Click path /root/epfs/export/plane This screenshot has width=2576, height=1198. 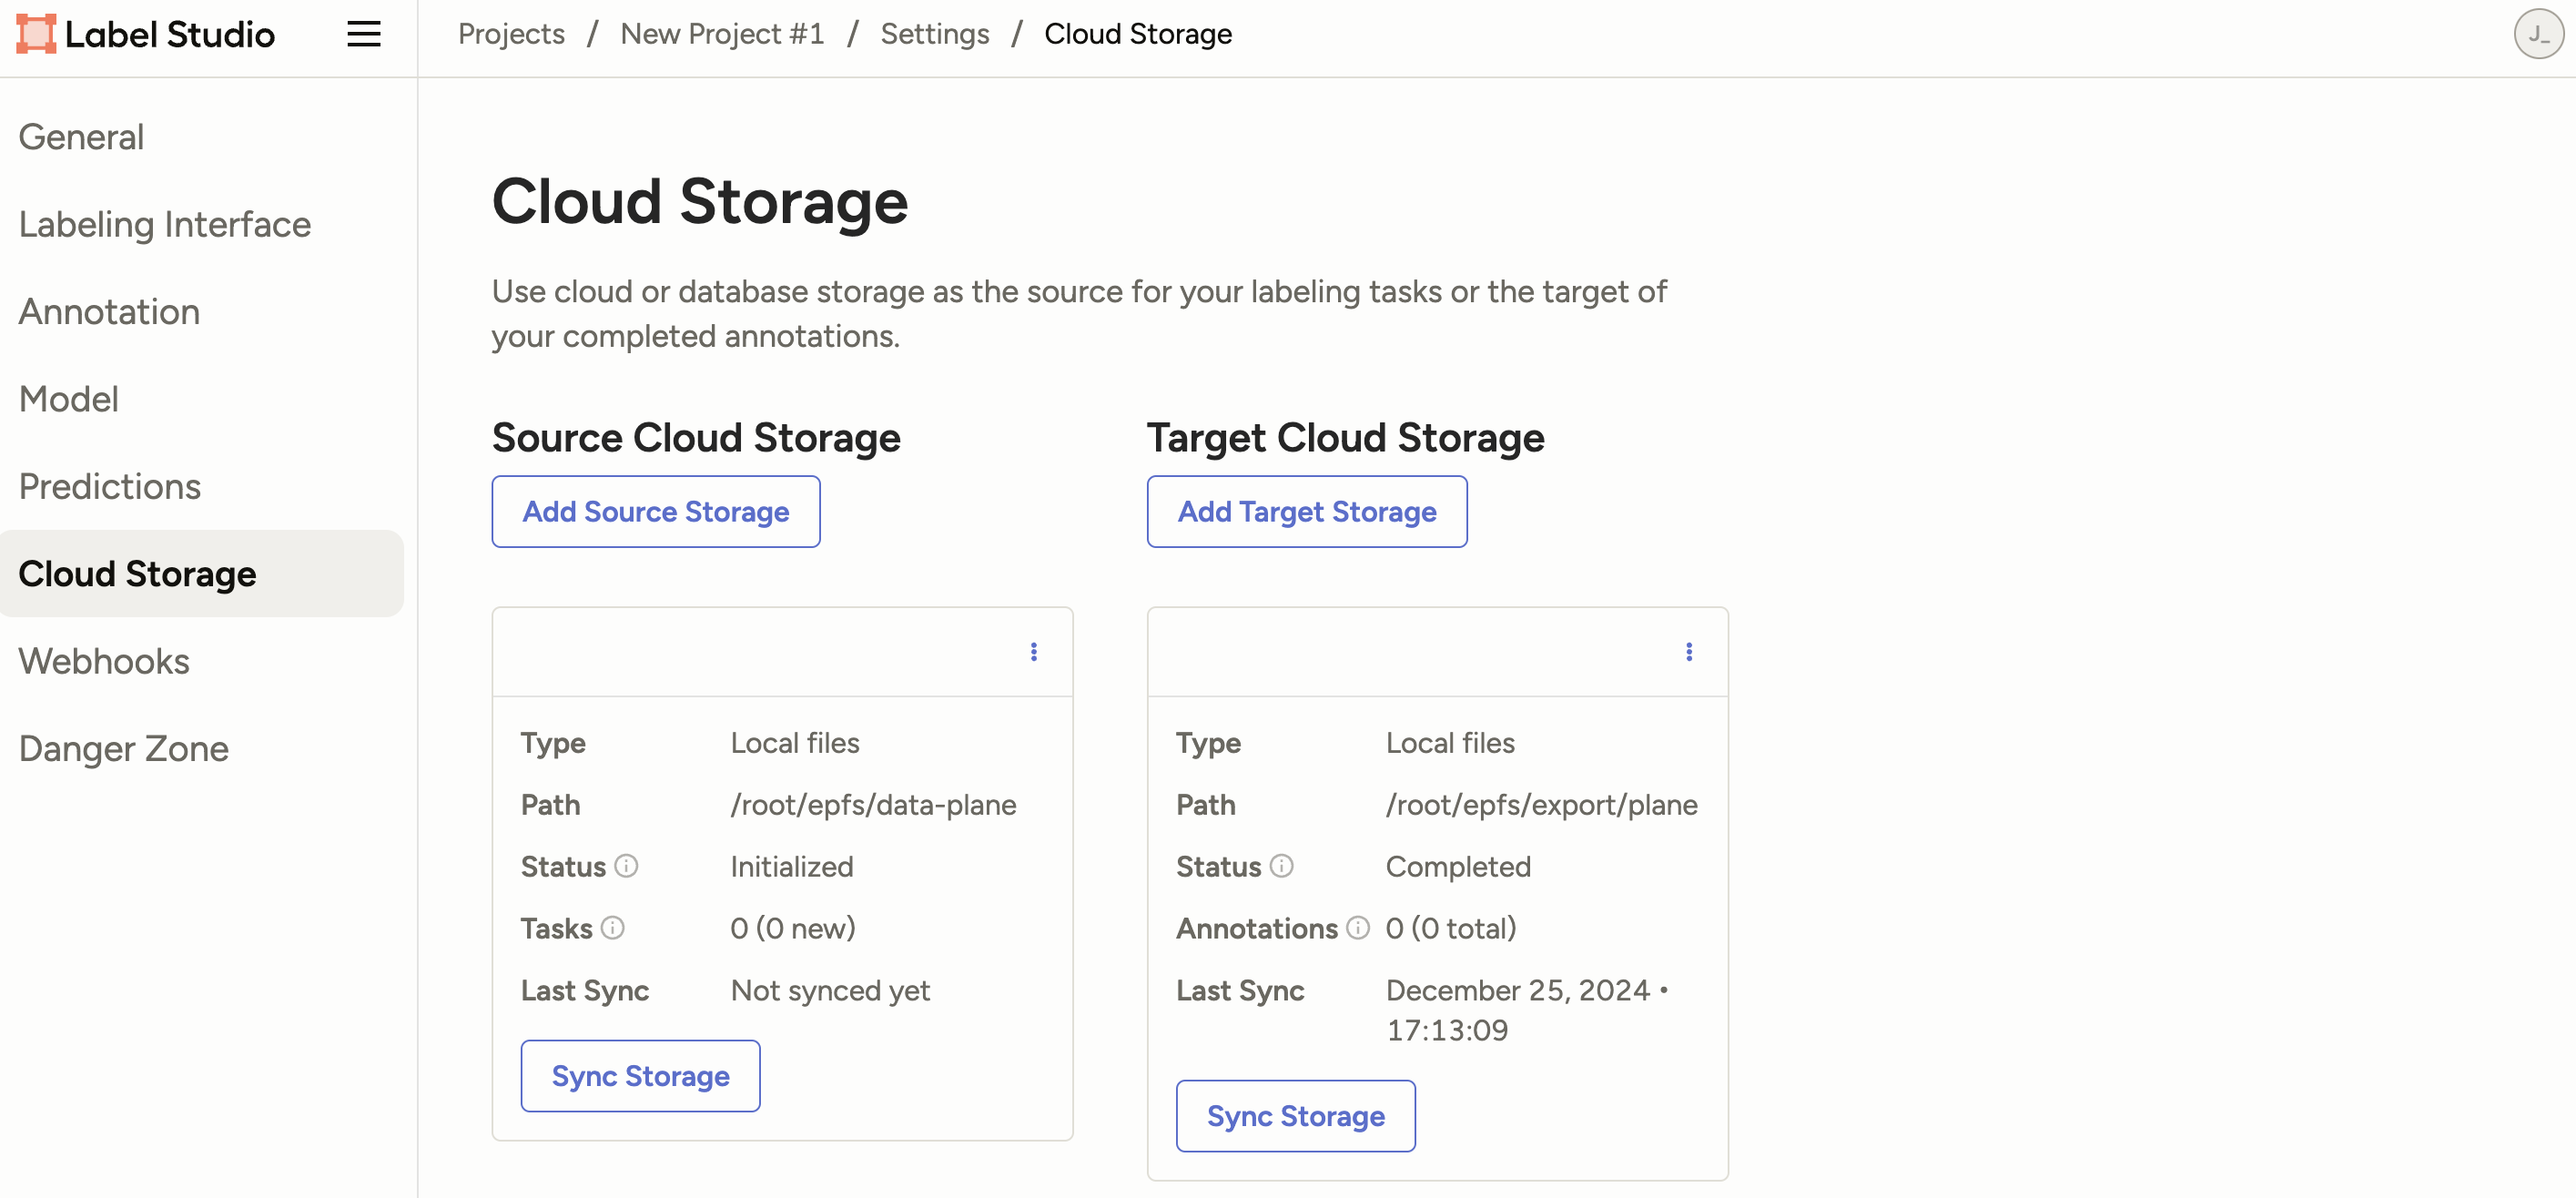pos(1542,805)
